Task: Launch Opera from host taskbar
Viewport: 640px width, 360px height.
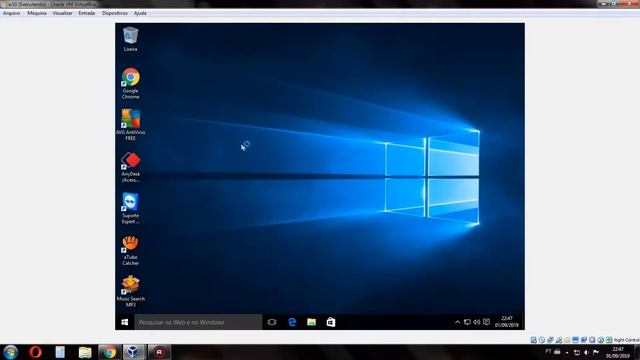Action: pos(36,352)
